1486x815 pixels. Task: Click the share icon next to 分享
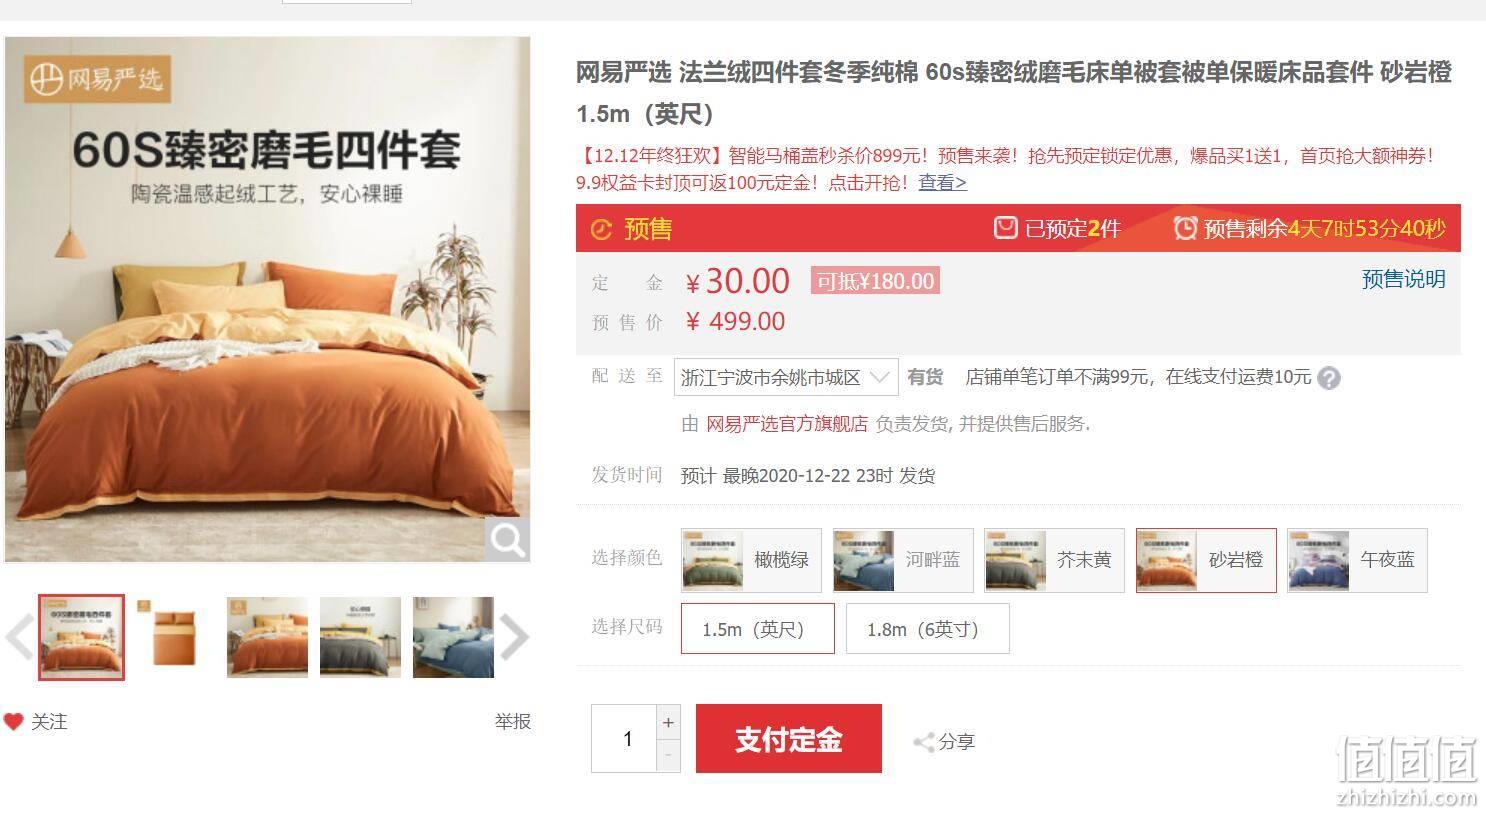(x=923, y=742)
